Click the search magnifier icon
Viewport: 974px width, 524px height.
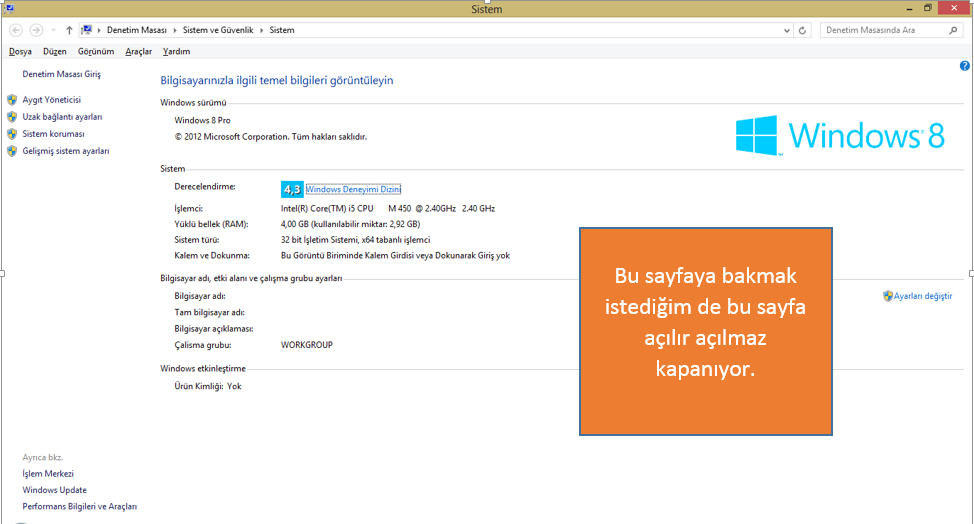coord(953,30)
